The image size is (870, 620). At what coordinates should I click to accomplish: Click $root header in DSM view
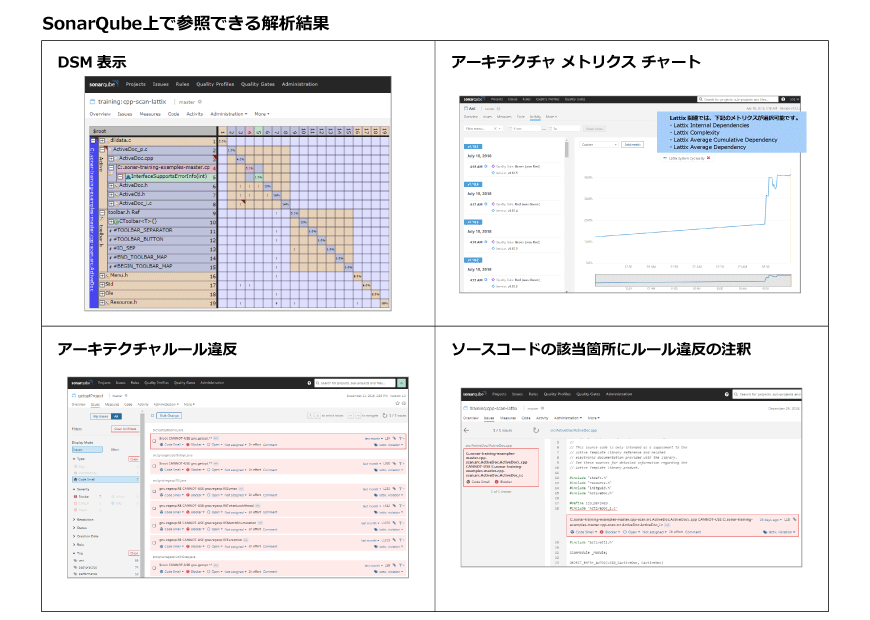[153, 131]
